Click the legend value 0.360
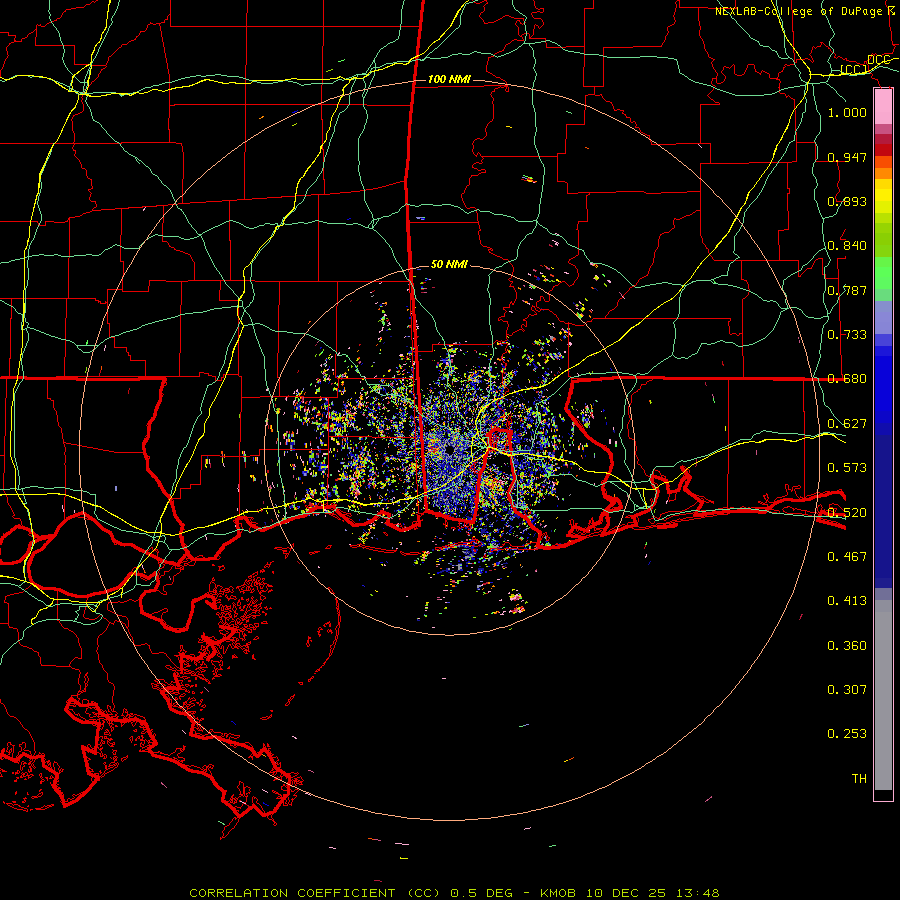The height and width of the screenshot is (900, 900). click(847, 645)
